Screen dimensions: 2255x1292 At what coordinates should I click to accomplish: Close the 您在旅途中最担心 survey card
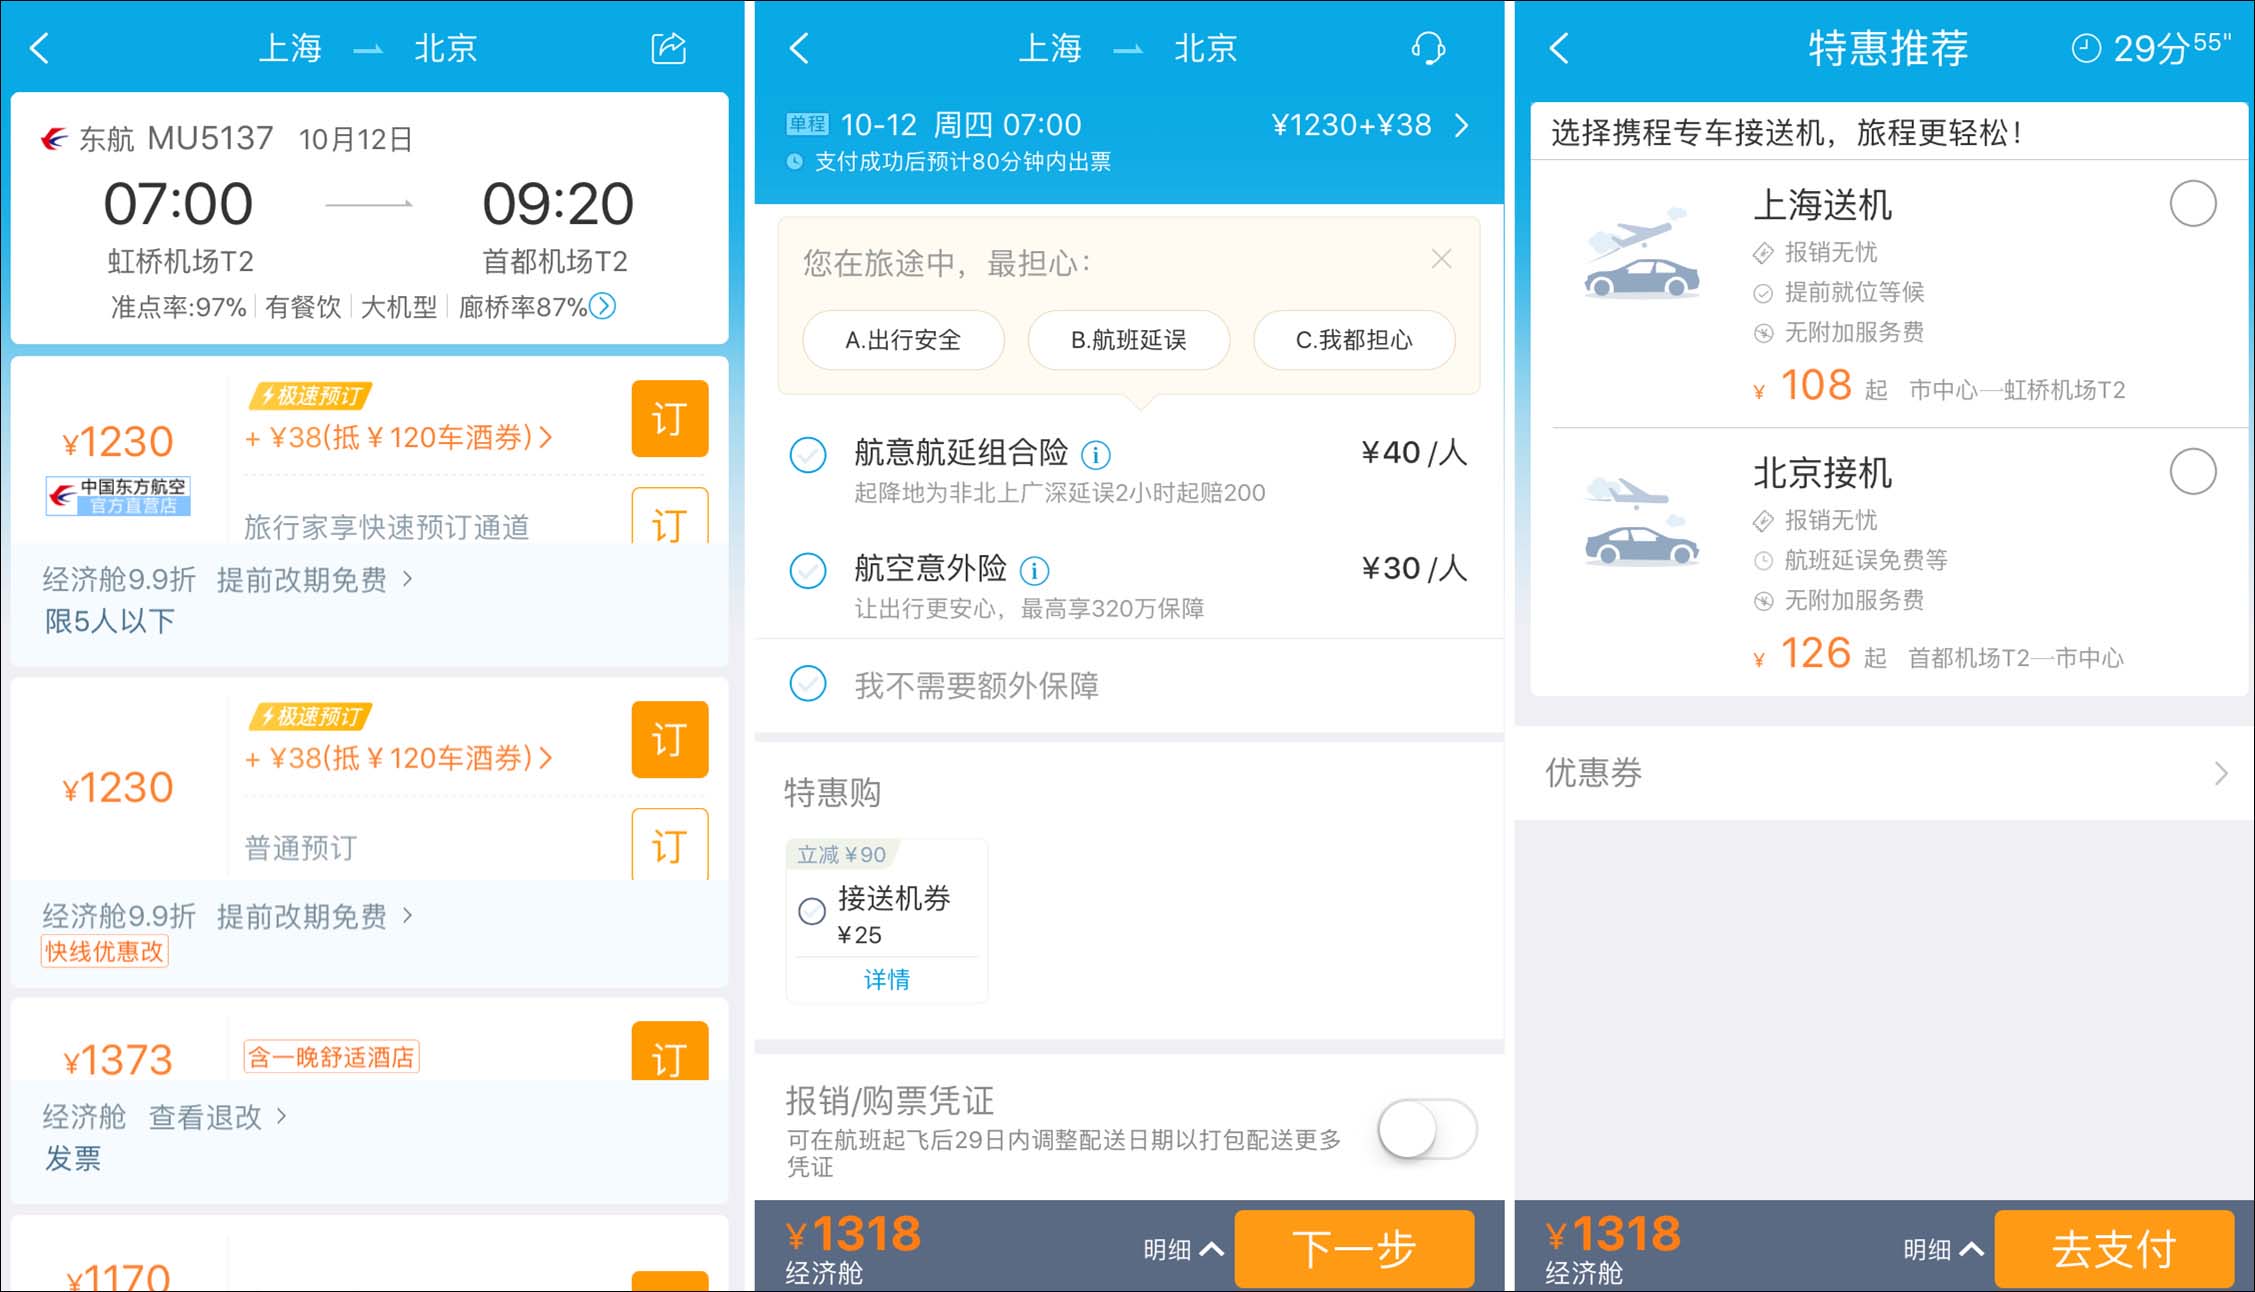click(x=1441, y=260)
